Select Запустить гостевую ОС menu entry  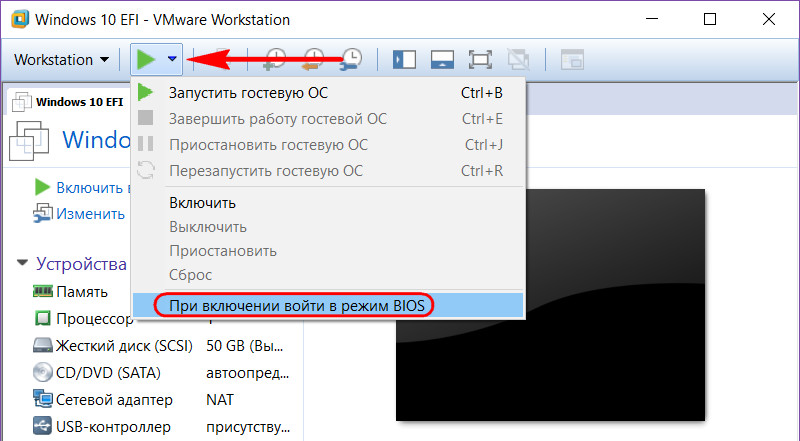pos(328,93)
